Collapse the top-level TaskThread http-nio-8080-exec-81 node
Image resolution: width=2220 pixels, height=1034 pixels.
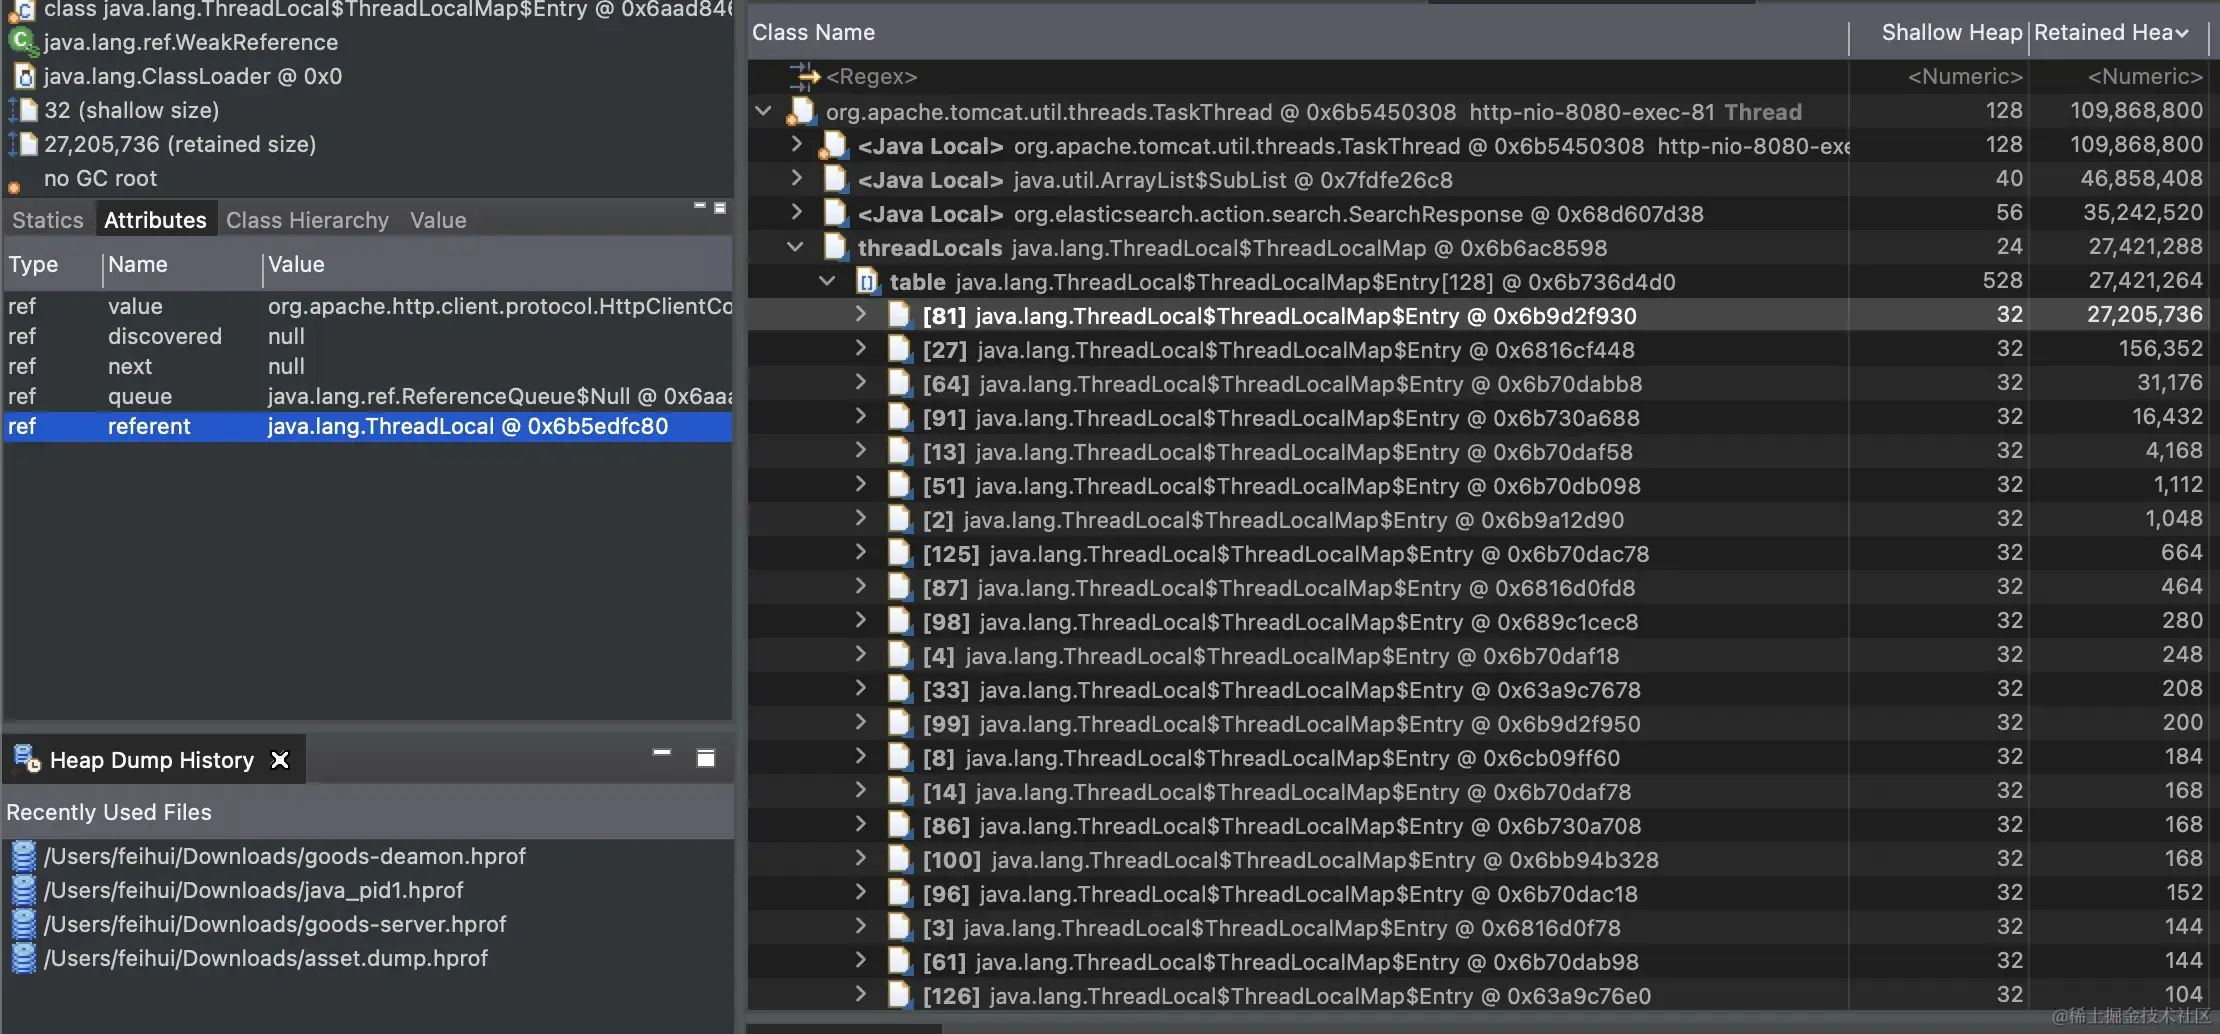click(x=764, y=111)
